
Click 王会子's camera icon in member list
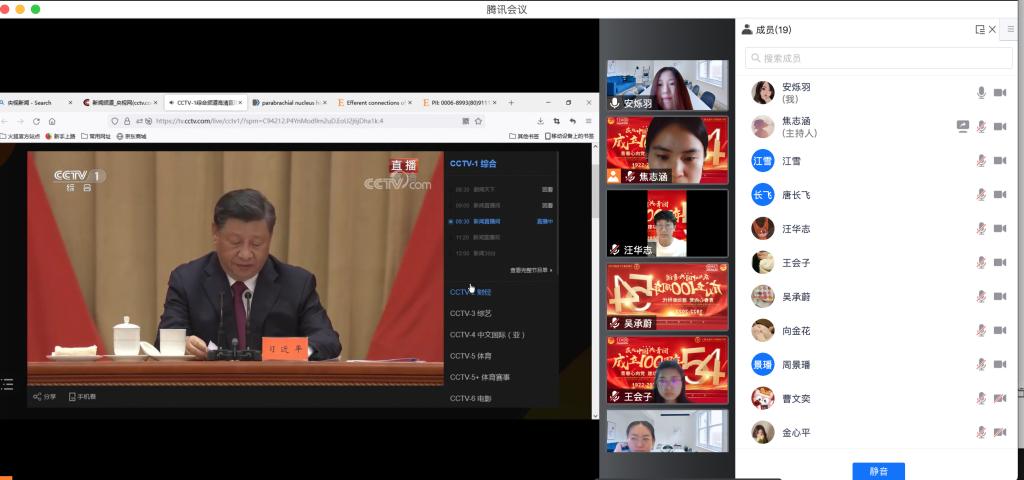[x=1000, y=263]
